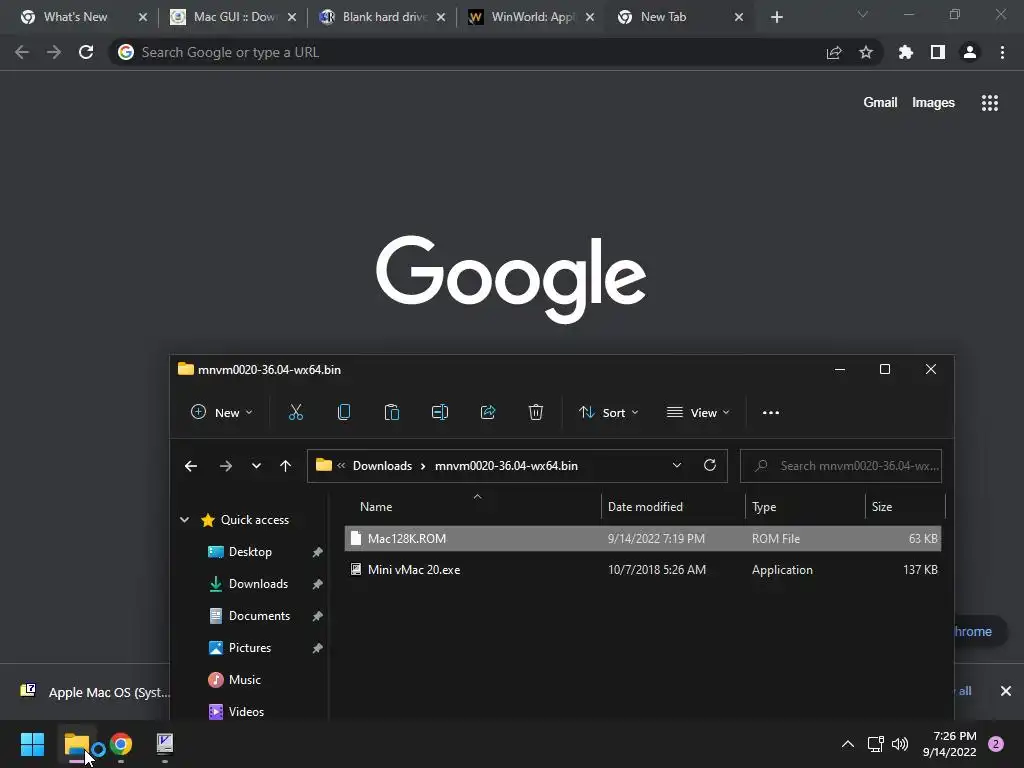Dismiss the Chrome downloads bar
Viewport: 1024px width, 768px height.
click(x=1006, y=691)
